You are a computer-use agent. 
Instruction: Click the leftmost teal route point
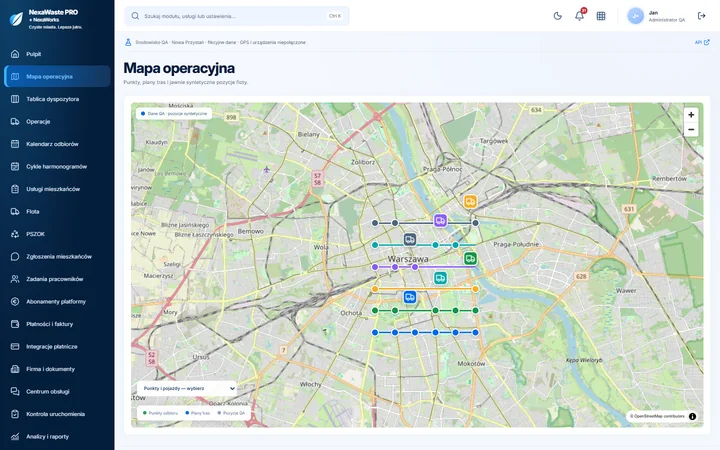coord(375,245)
